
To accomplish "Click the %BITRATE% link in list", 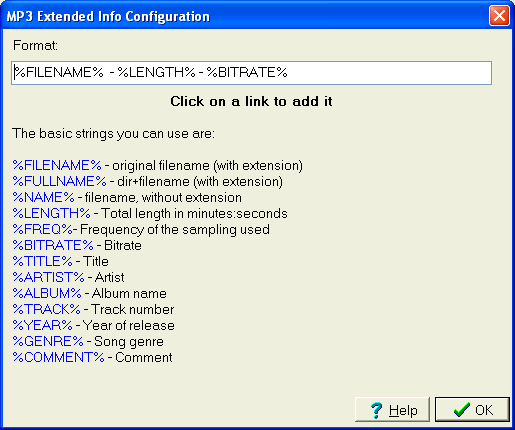I will [x=53, y=245].
